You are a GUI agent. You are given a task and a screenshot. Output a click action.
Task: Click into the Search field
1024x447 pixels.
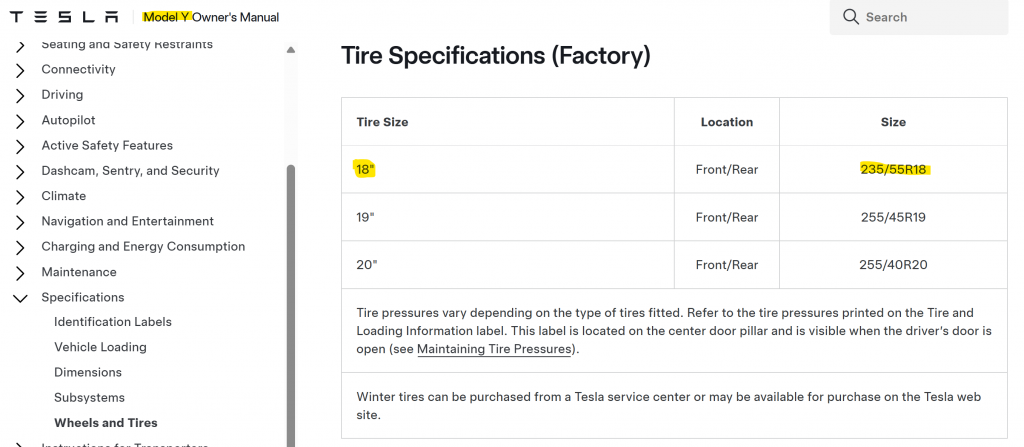point(930,17)
